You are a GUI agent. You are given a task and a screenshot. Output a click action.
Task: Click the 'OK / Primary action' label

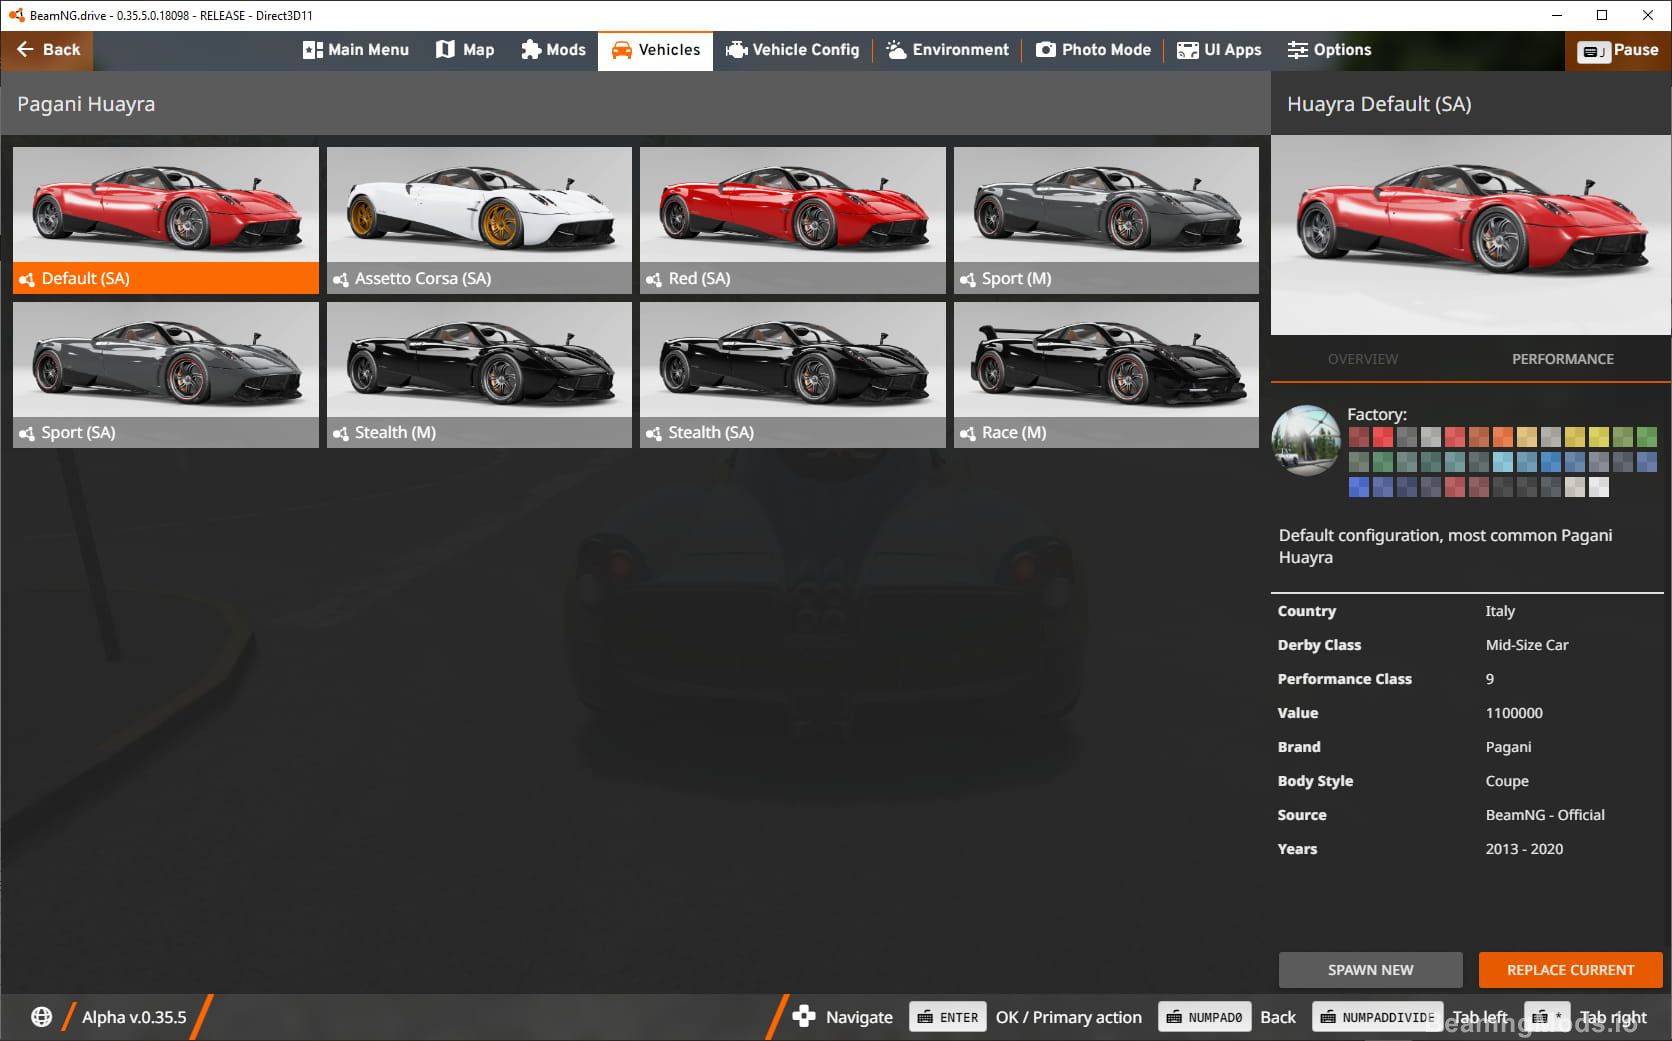coord(1068,1017)
